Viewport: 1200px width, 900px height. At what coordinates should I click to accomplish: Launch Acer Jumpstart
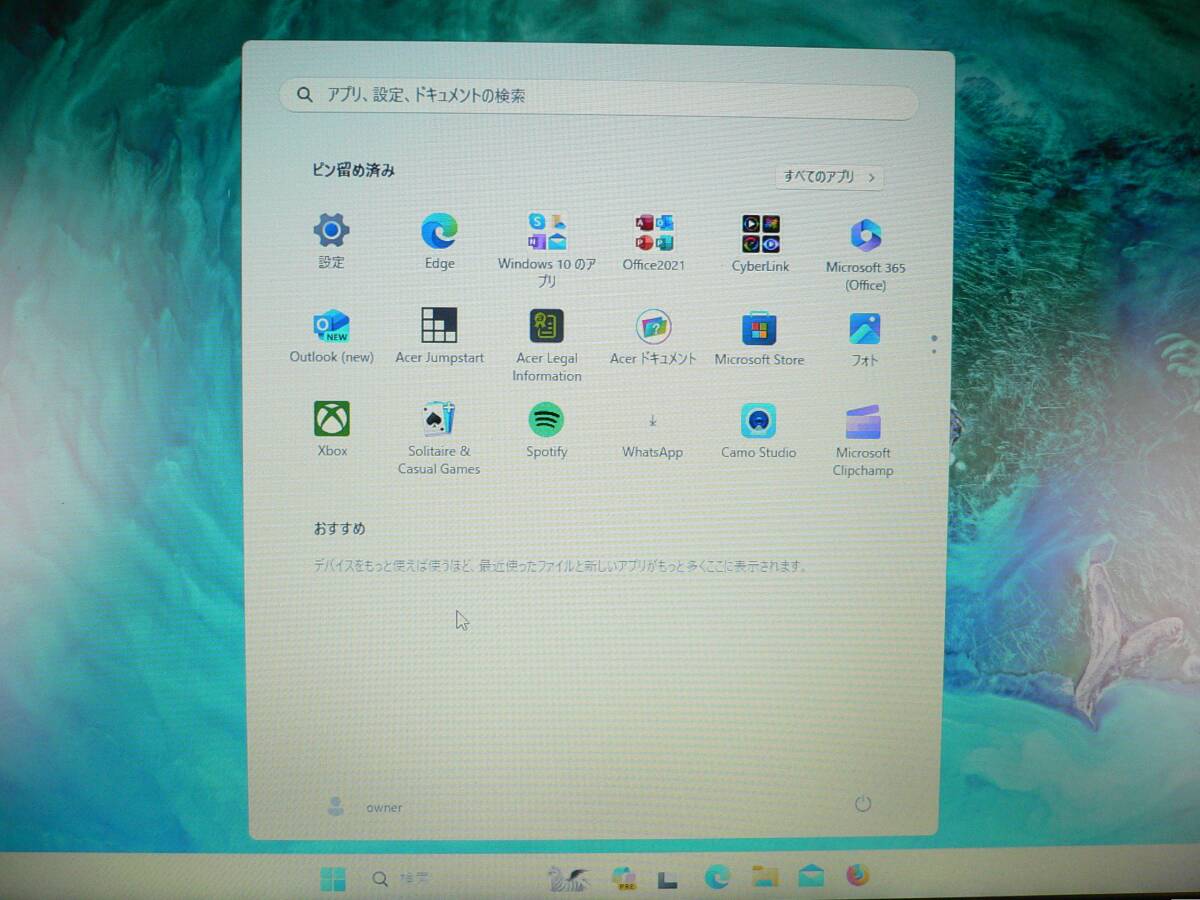coord(439,336)
